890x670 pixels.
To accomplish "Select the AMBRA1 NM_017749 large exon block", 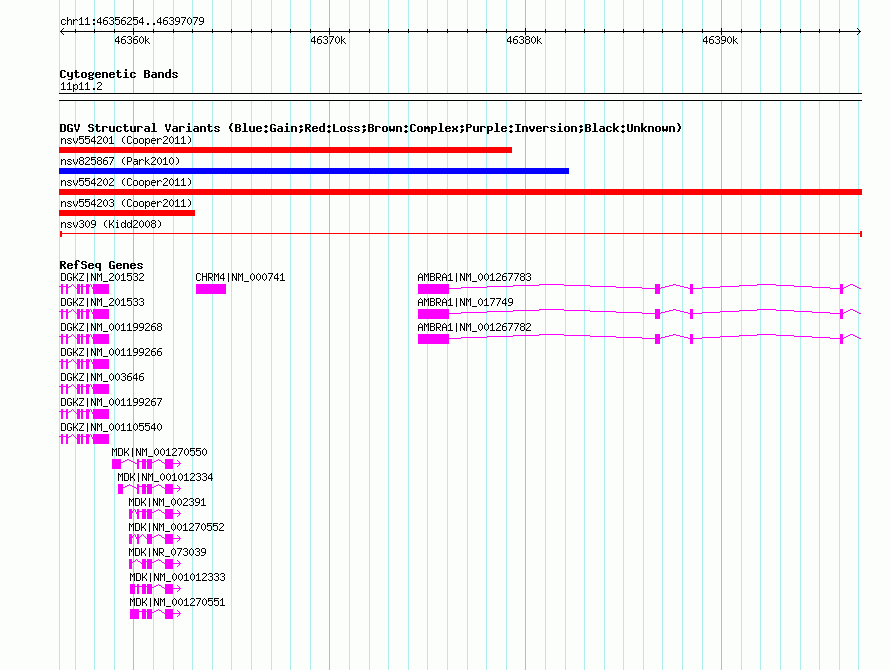I will pos(433,314).
